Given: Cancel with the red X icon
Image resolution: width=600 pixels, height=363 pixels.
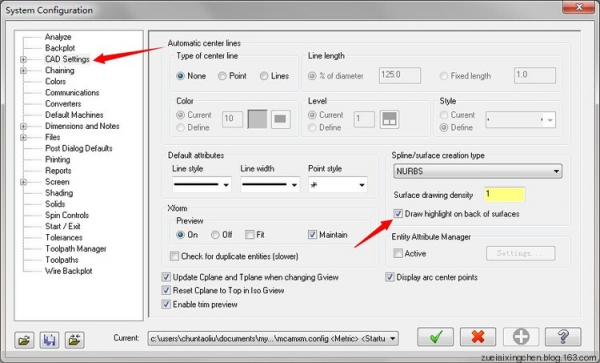Looking at the screenshot, I should pyautogui.click(x=478, y=337).
